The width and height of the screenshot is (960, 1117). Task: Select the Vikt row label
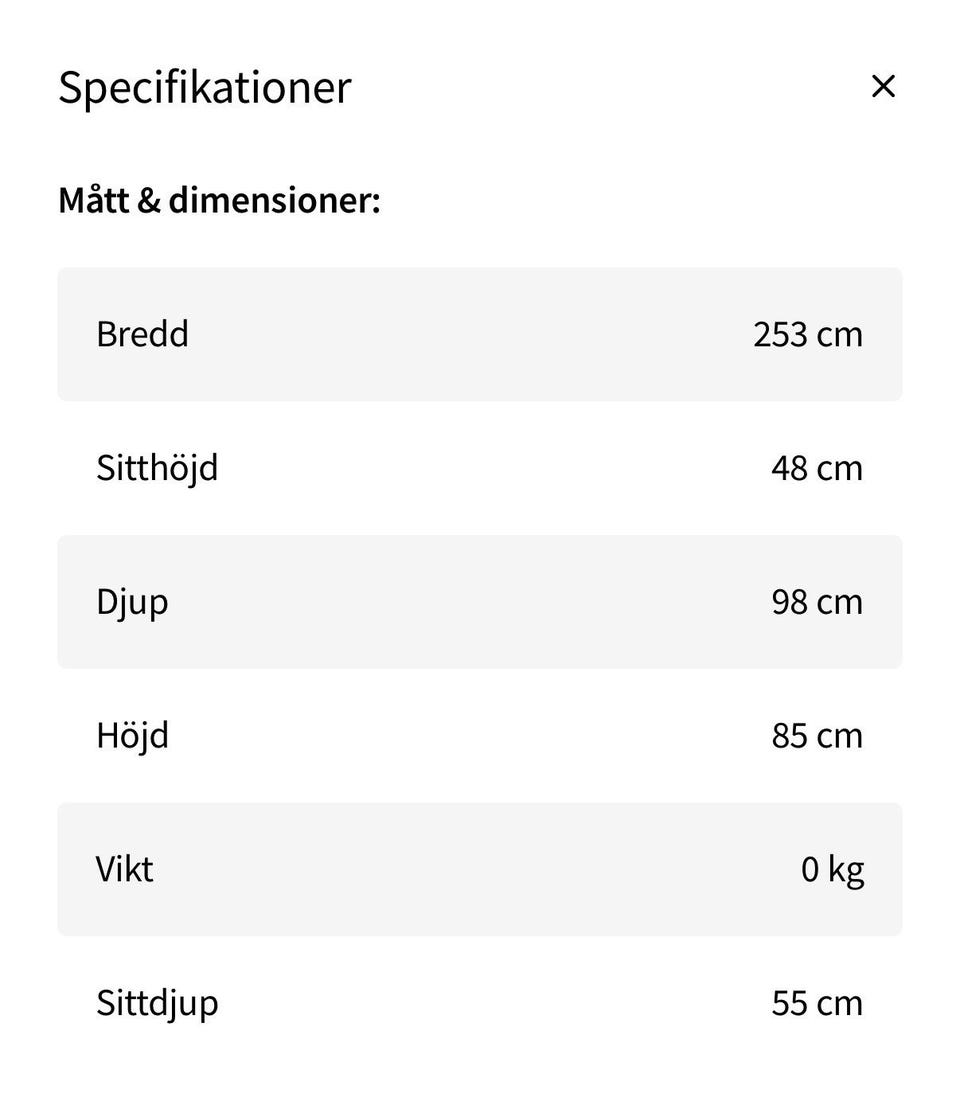coord(125,869)
